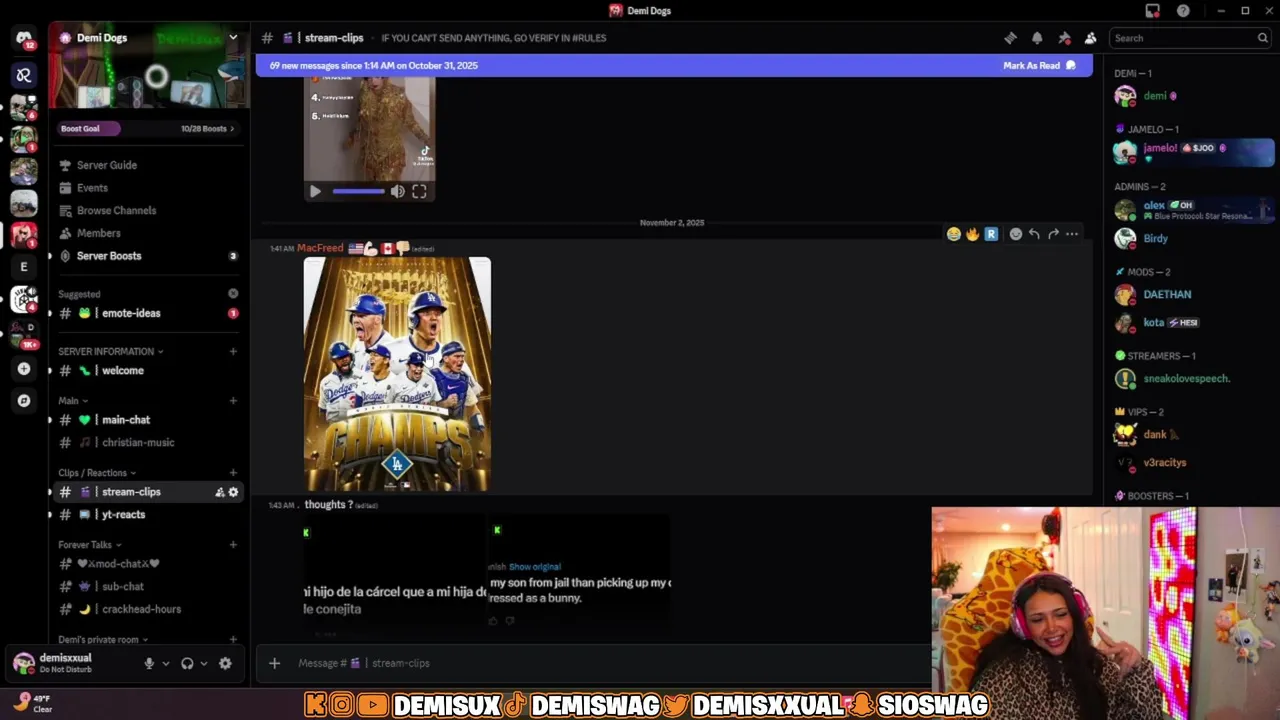Image resolution: width=1280 pixels, height=720 pixels.
Task: Click Show original translation link
Action: click(535, 567)
